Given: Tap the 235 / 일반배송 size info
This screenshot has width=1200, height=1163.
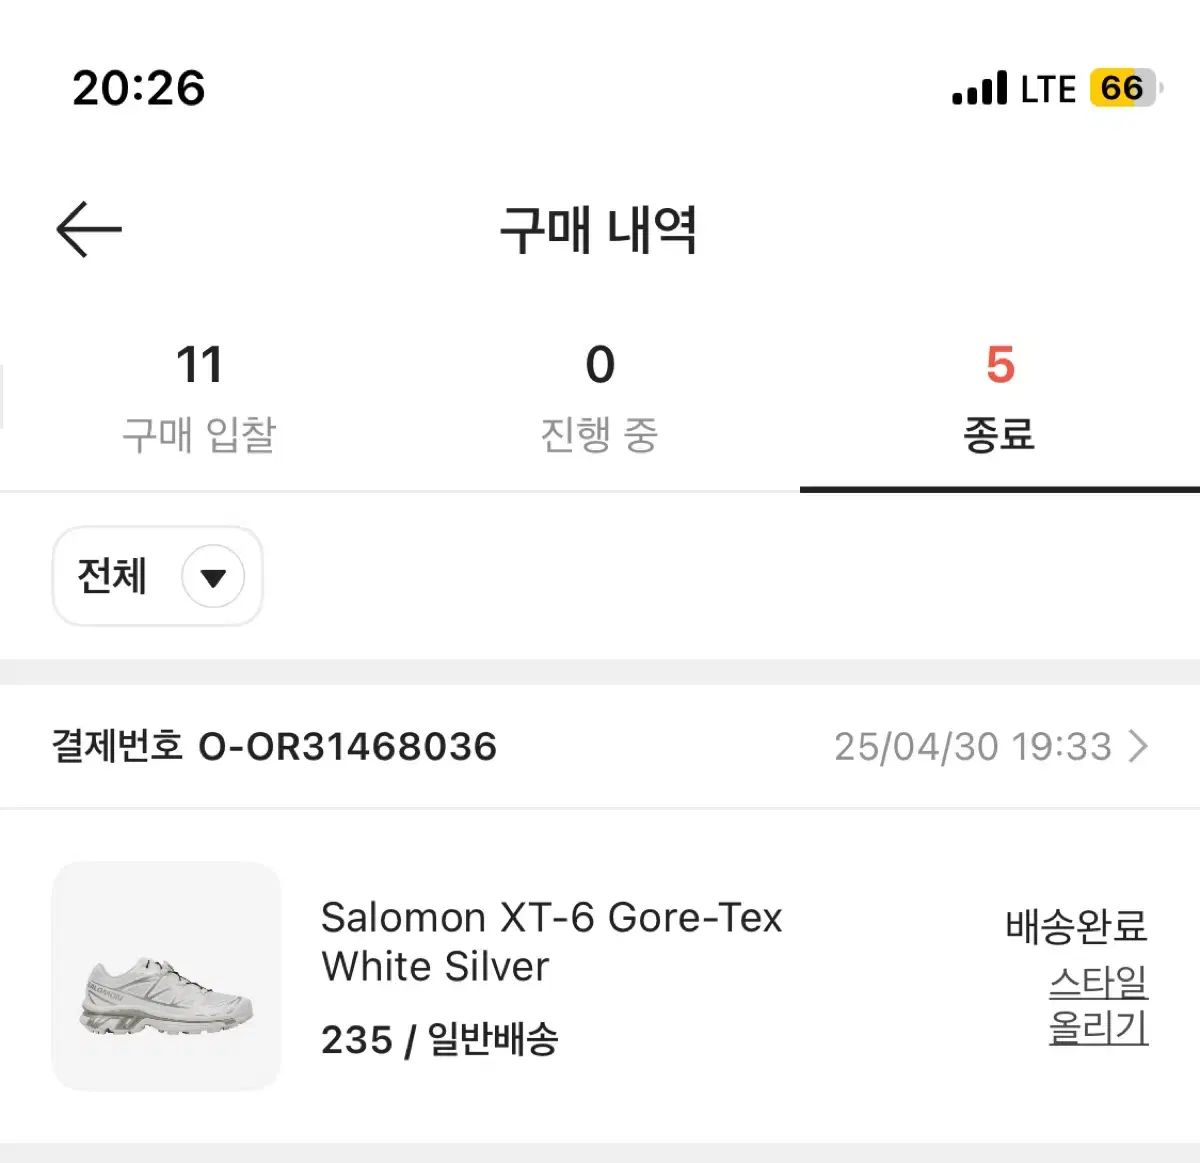Looking at the screenshot, I should 439,1039.
